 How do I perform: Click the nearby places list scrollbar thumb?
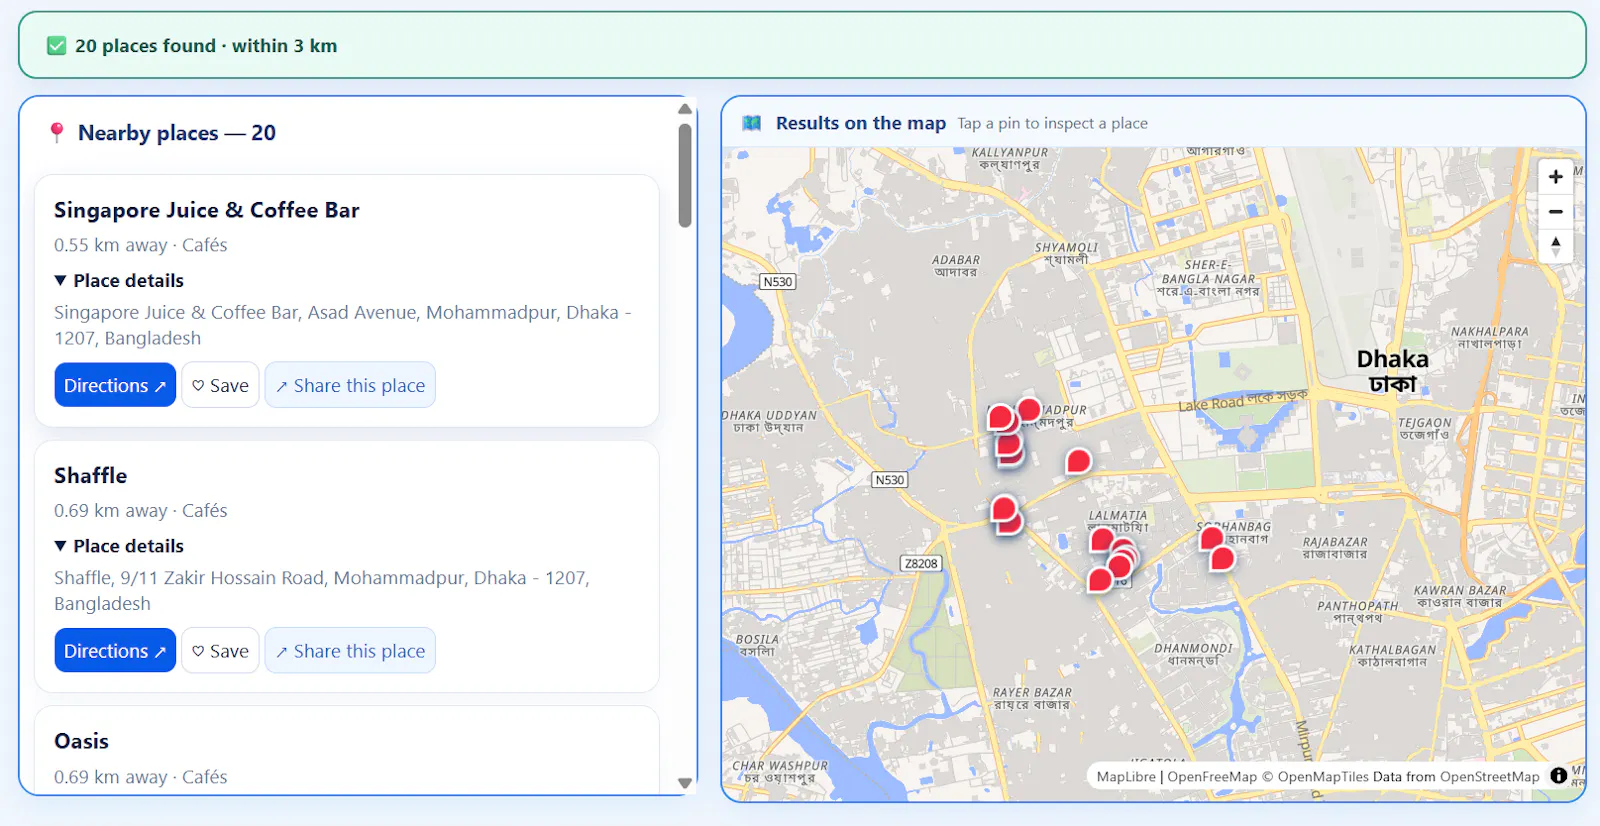685,176
